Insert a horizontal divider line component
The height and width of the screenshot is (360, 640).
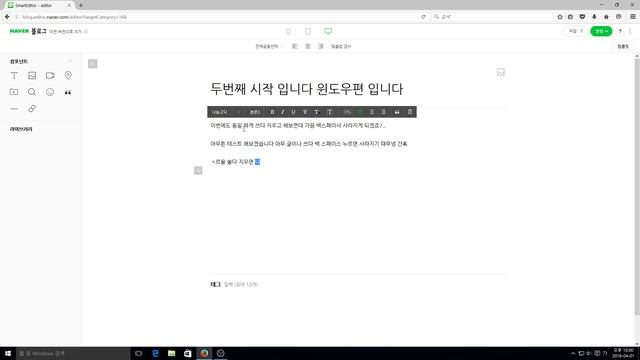point(14,109)
